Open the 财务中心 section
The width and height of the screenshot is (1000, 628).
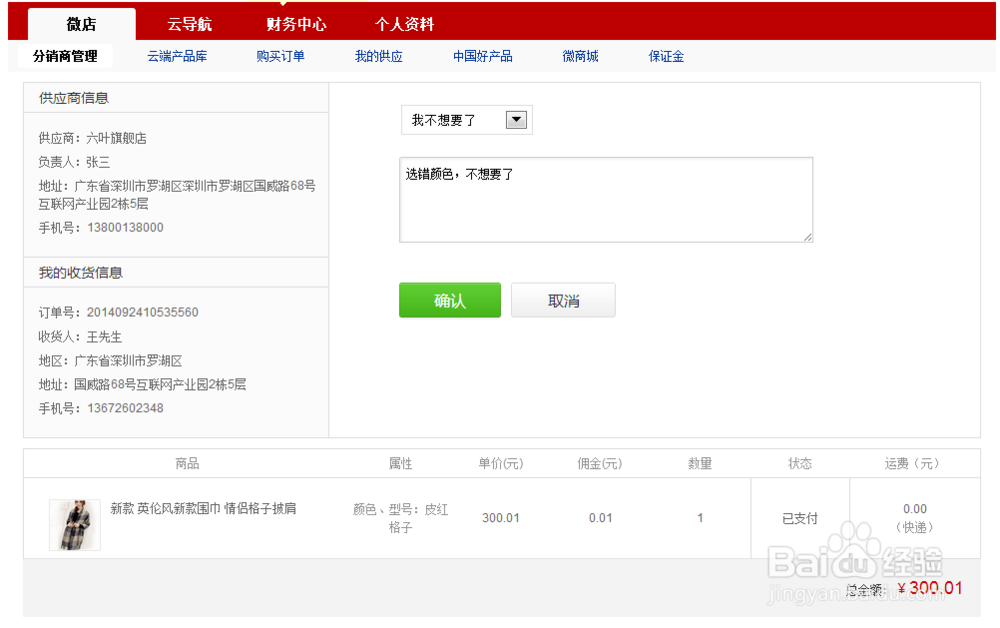(296, 23)
